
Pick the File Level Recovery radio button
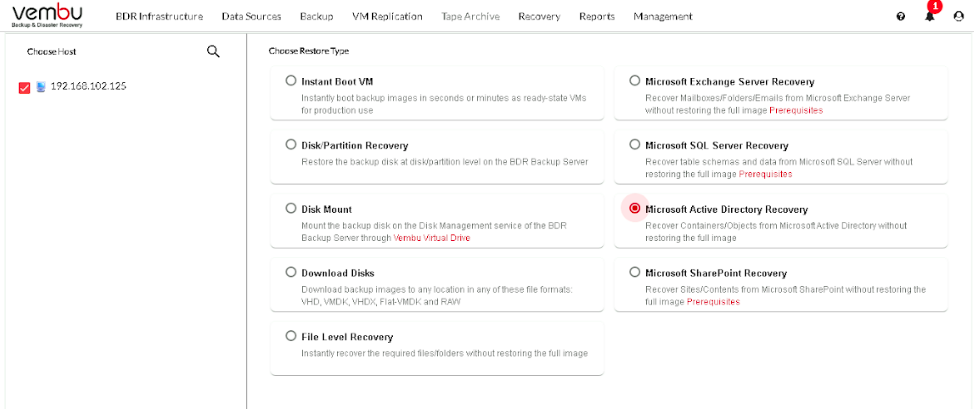[291, 336]
